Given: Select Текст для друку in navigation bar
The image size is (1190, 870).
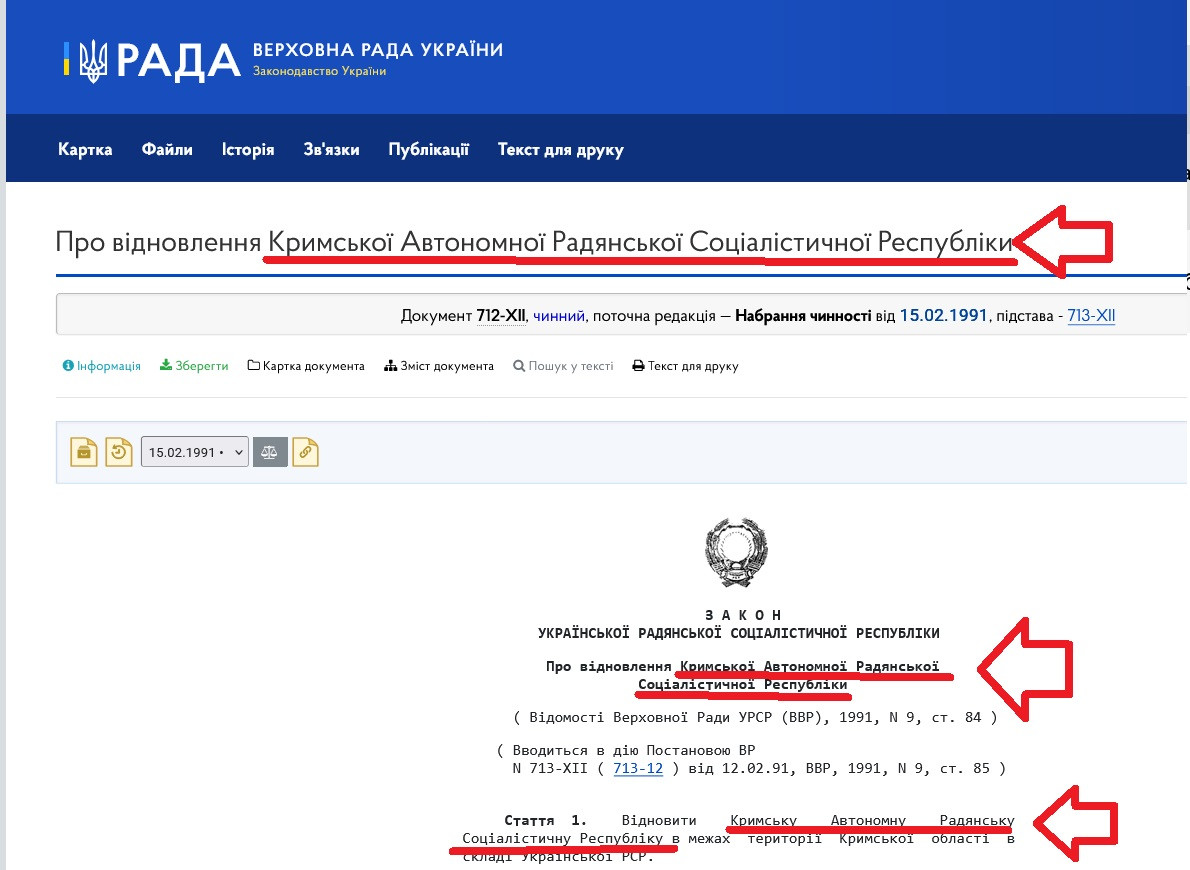Looking at the screenshot, I should pyautogui.click(x=561, y=150).
